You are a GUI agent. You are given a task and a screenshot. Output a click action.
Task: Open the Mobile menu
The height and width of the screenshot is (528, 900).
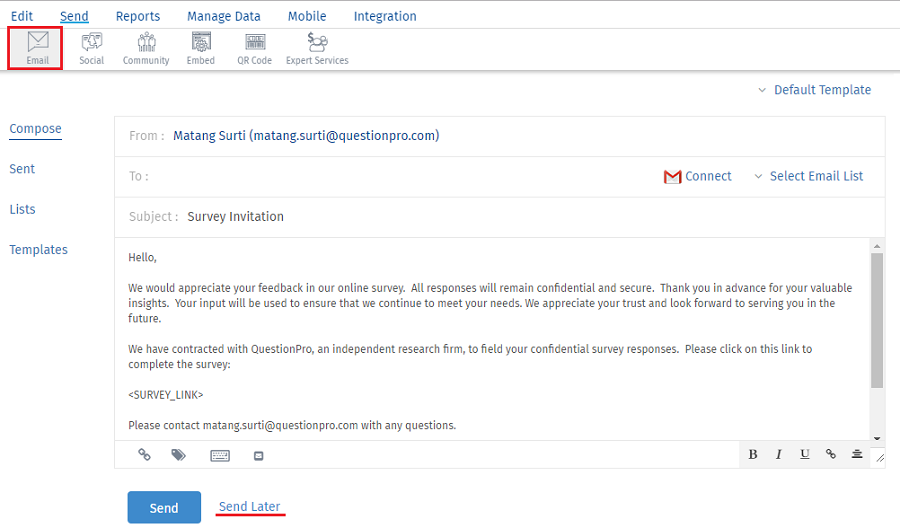[307, 16]
